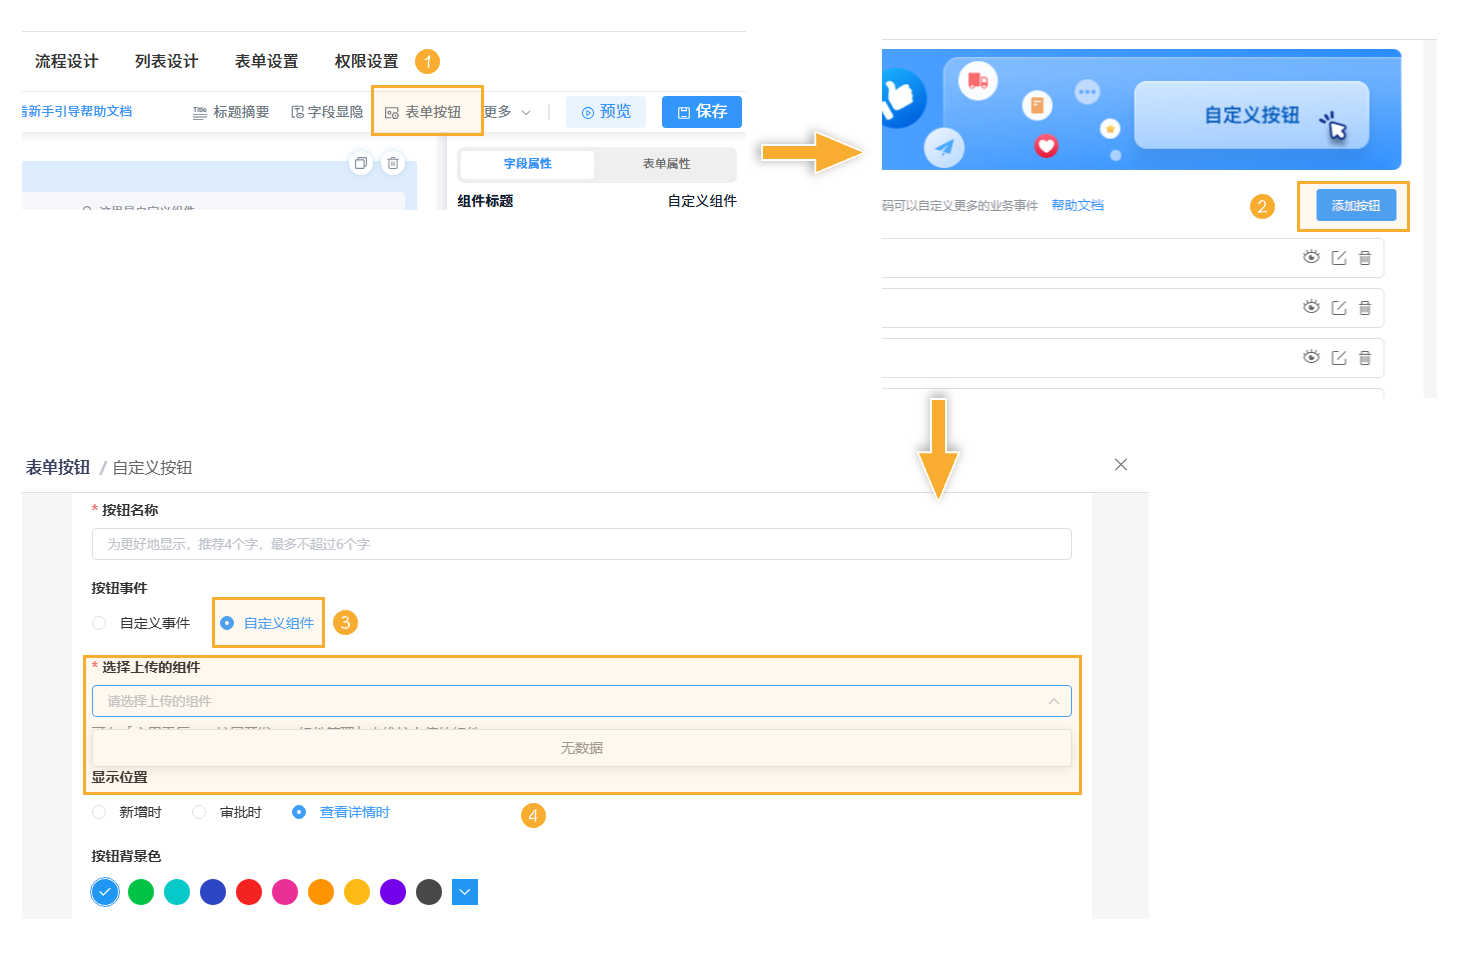
Task: Click the copy component icon on the canvas
Action: pos(361,163)
